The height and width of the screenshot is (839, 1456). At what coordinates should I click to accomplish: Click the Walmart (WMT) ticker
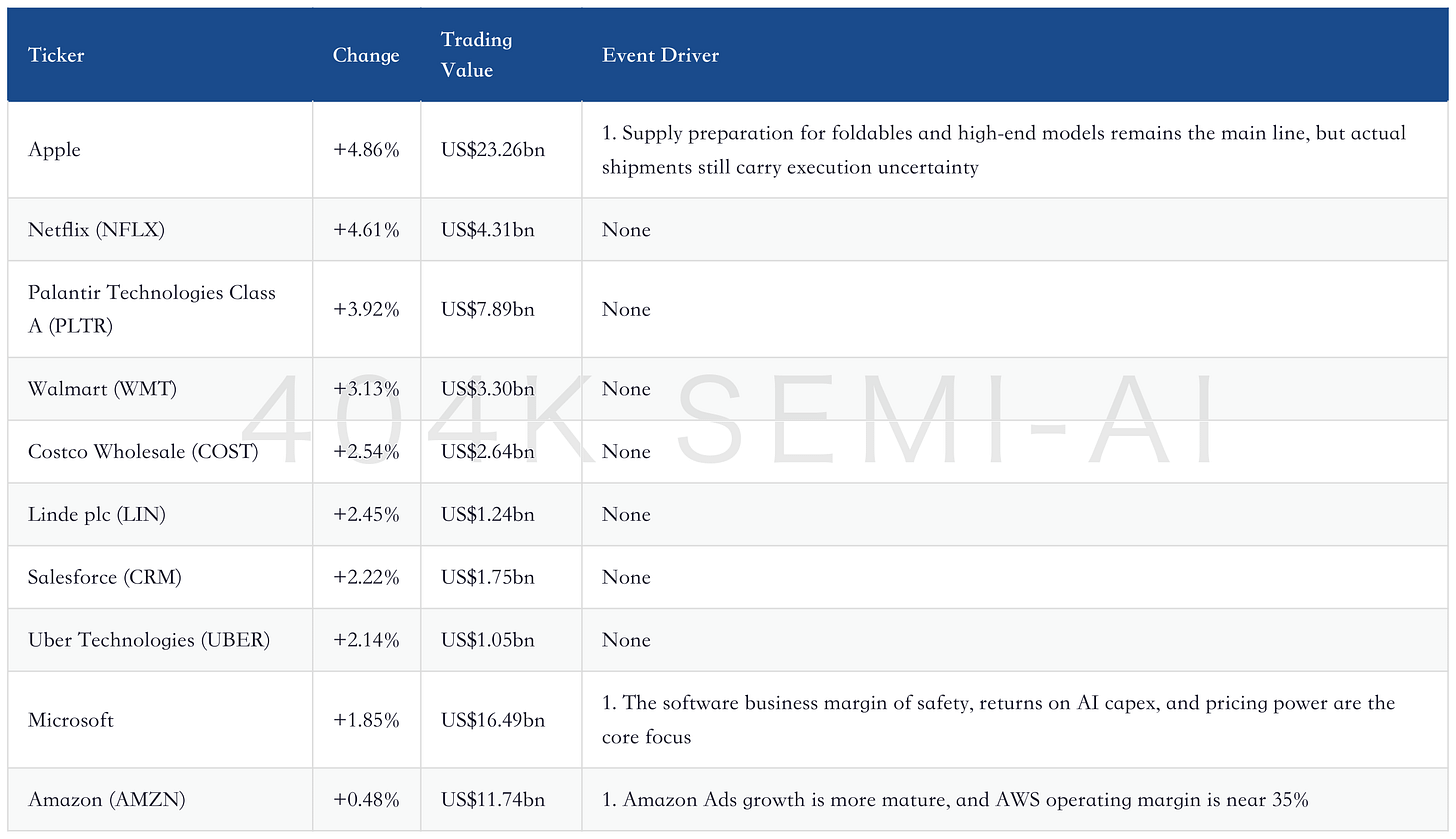(x=102, y=389)
